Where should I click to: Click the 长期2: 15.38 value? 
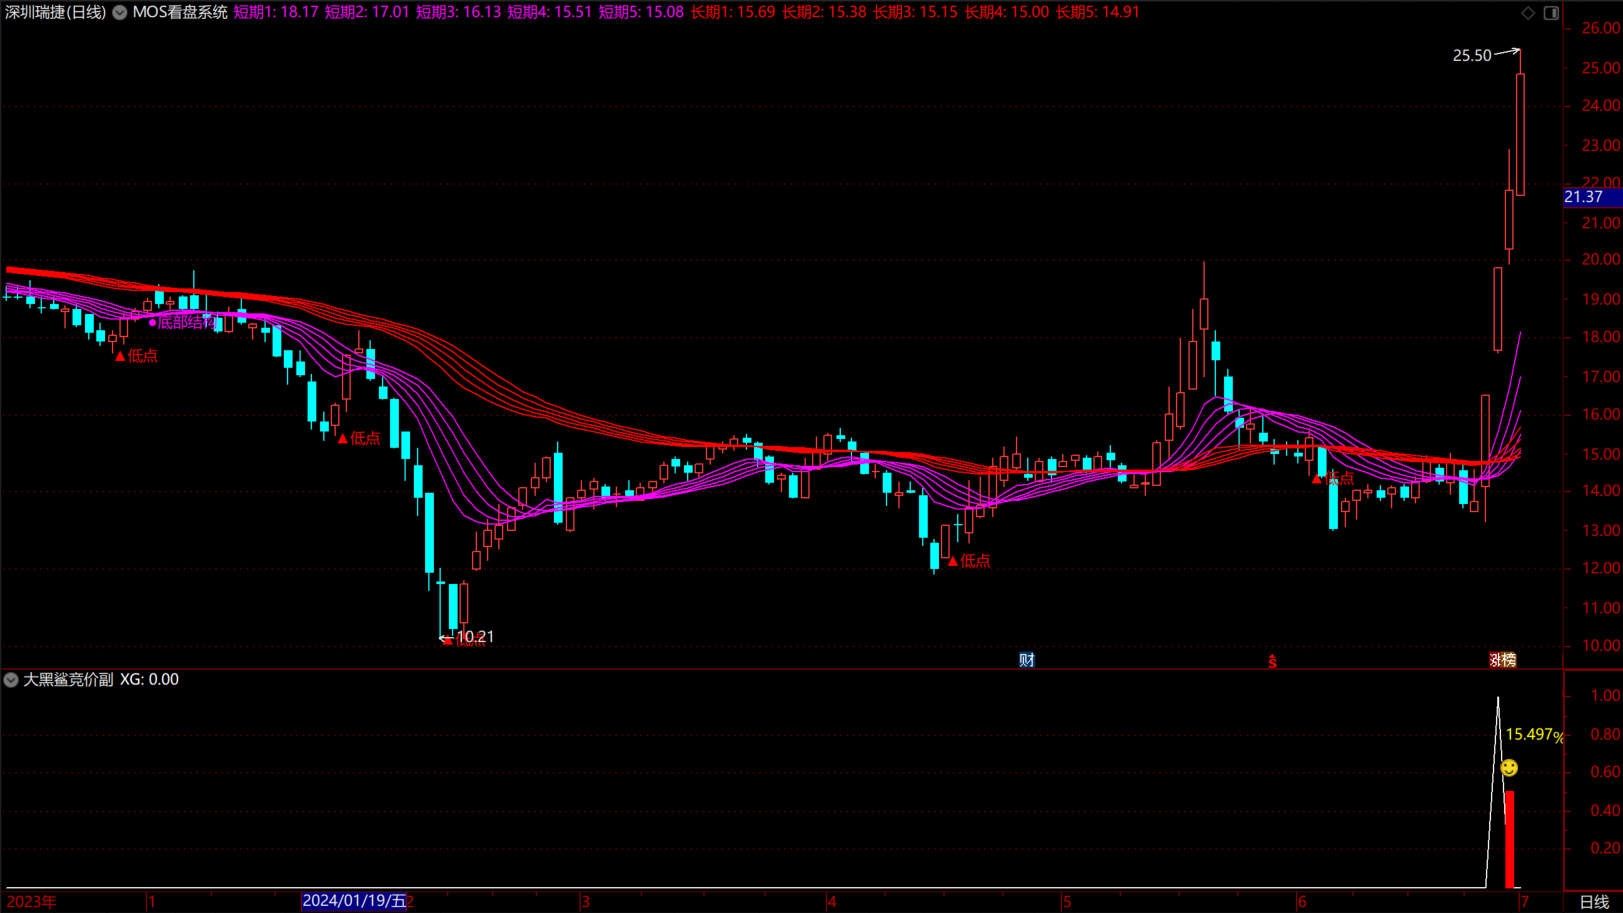click(824, 13)
